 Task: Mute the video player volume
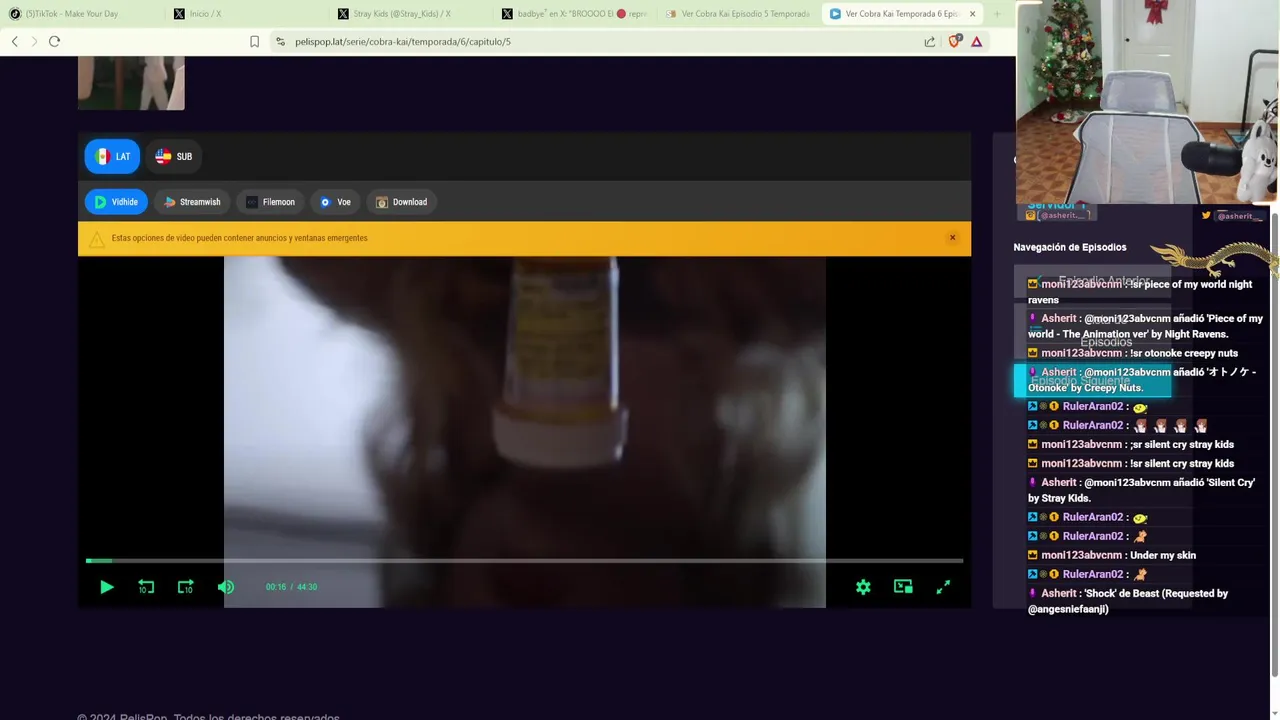click(225, 587)
